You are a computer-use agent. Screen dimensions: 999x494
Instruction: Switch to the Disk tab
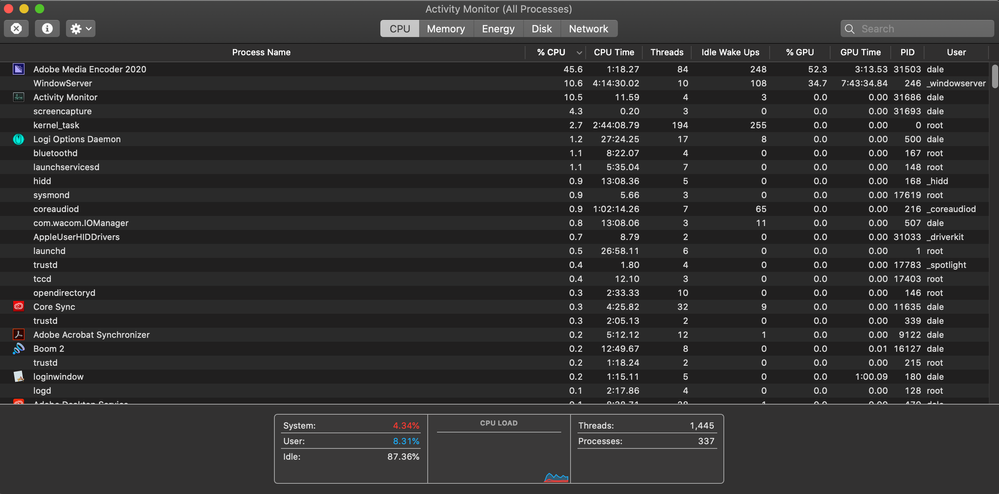coord(542,29)
